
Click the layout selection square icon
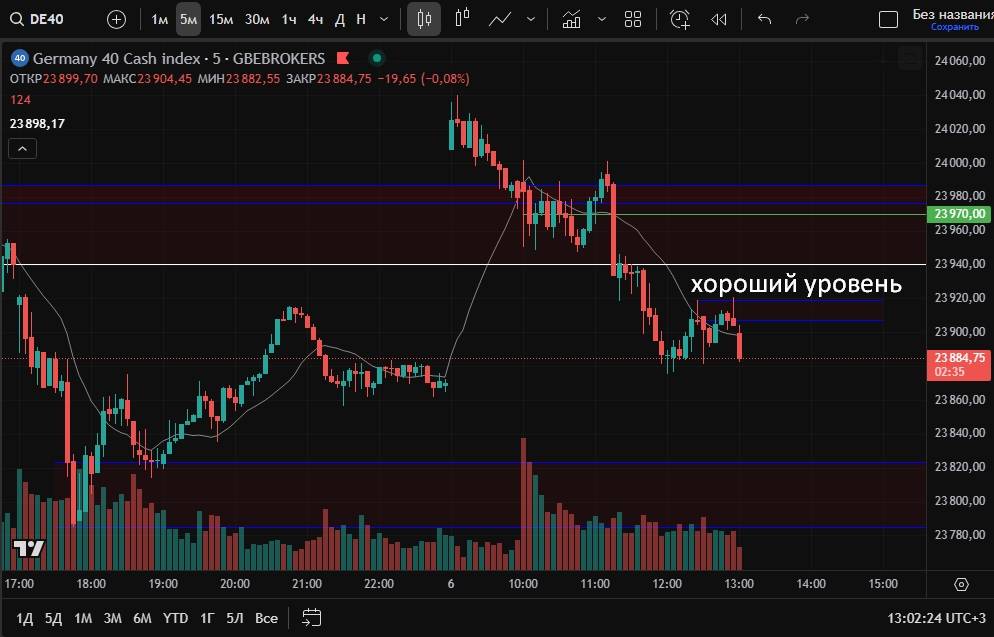888,19
